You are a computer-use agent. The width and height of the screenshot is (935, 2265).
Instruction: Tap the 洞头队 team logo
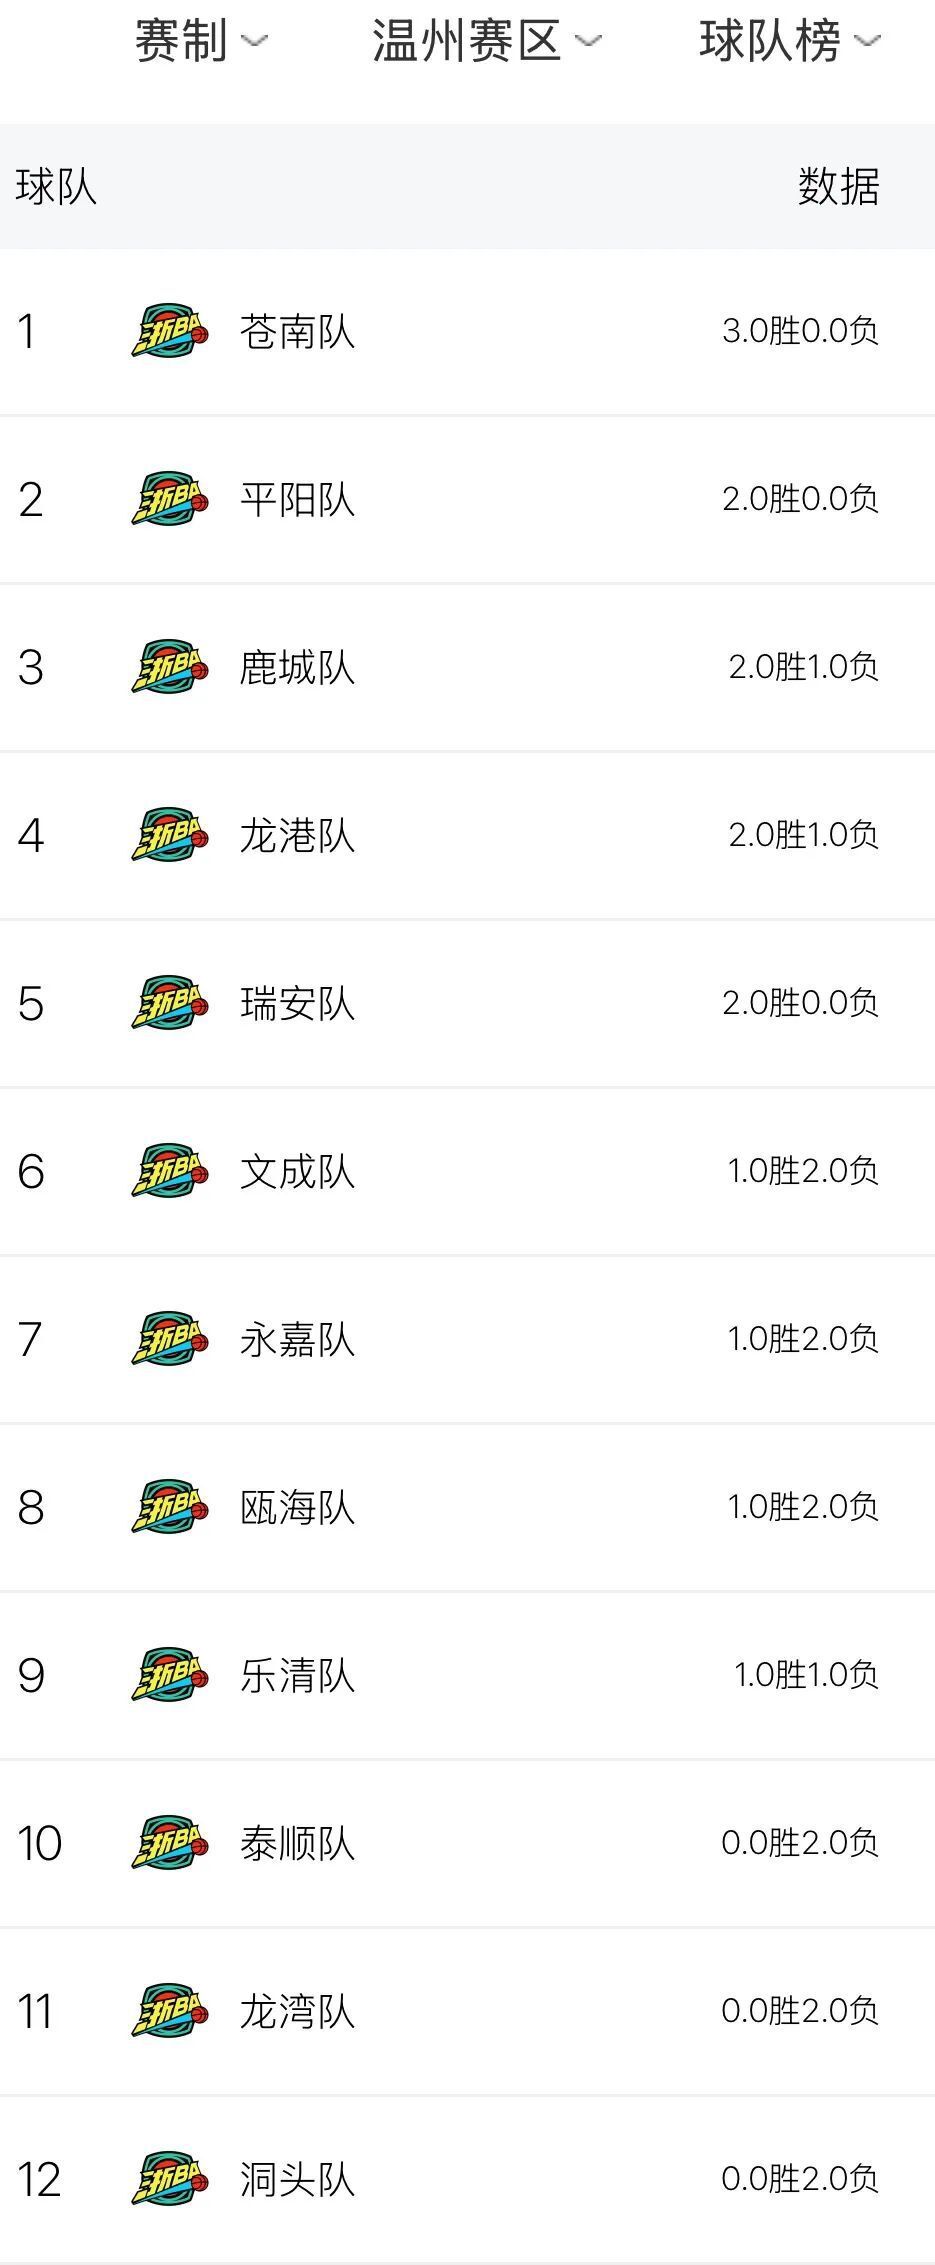(x=170, y=2179)
